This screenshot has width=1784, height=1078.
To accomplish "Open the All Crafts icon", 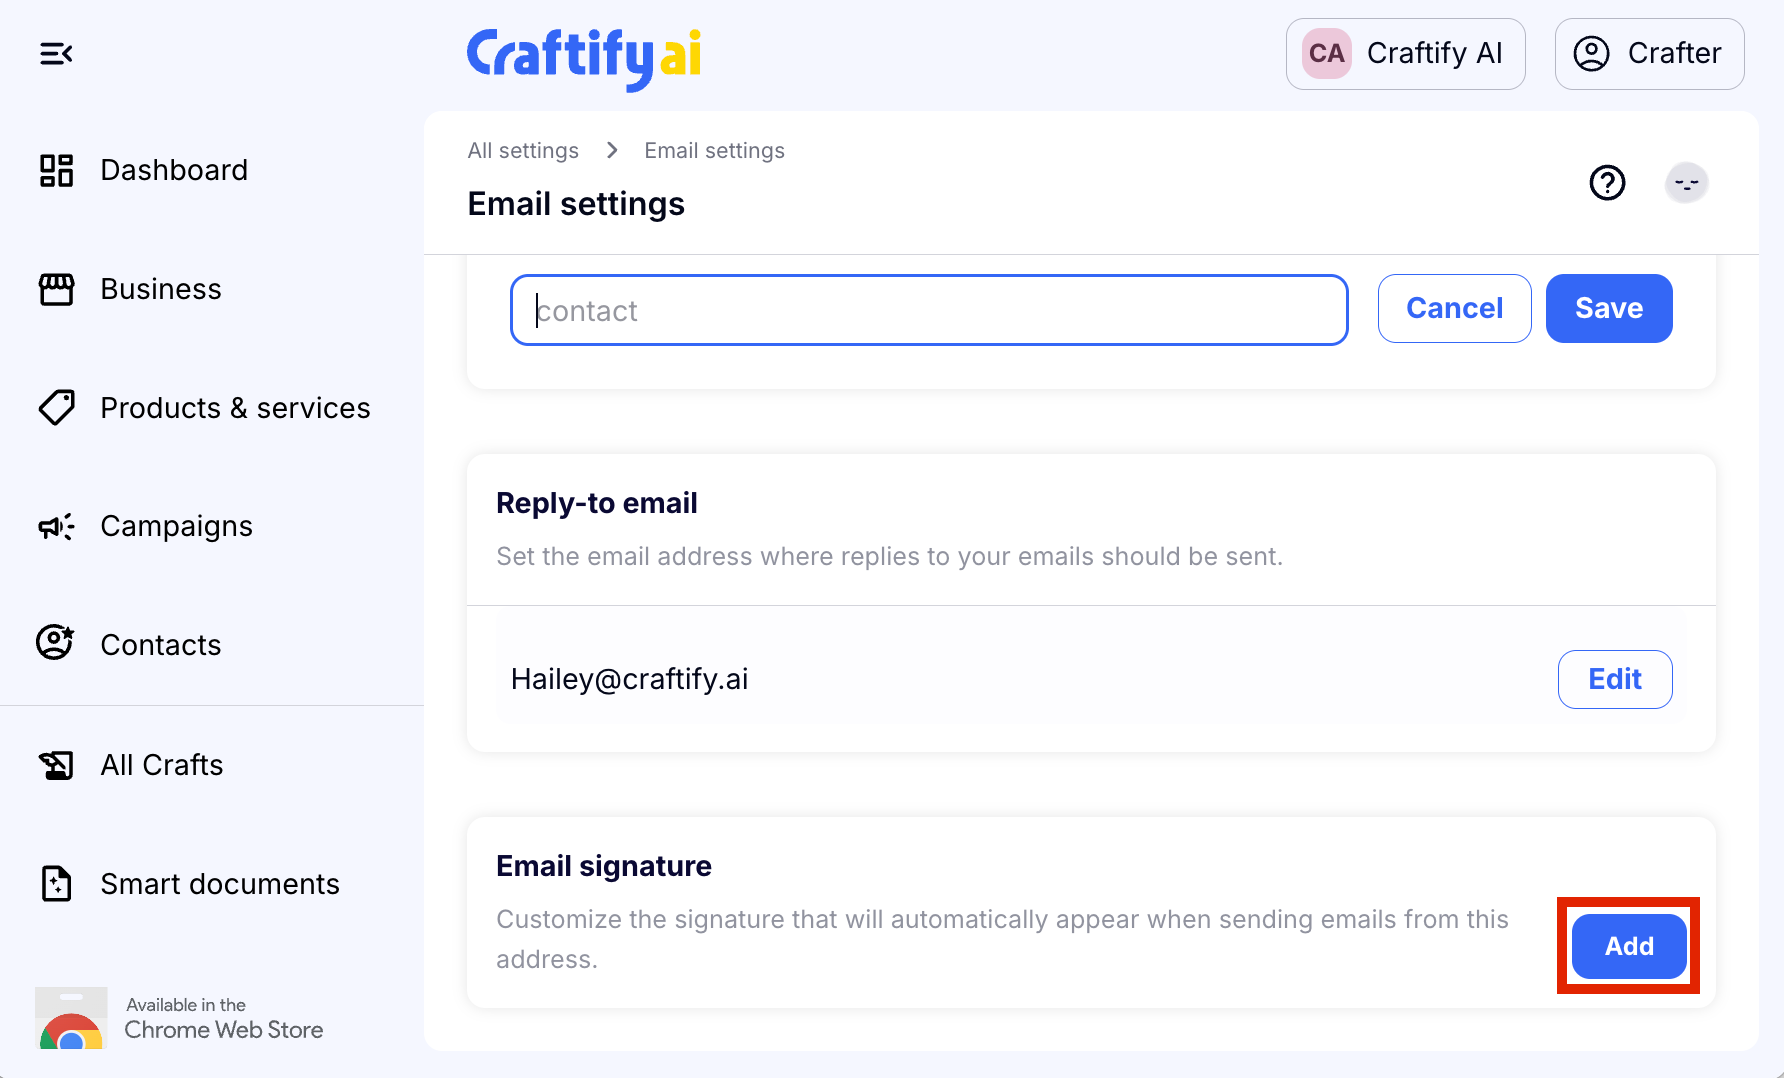I will (x=56, y=765).
